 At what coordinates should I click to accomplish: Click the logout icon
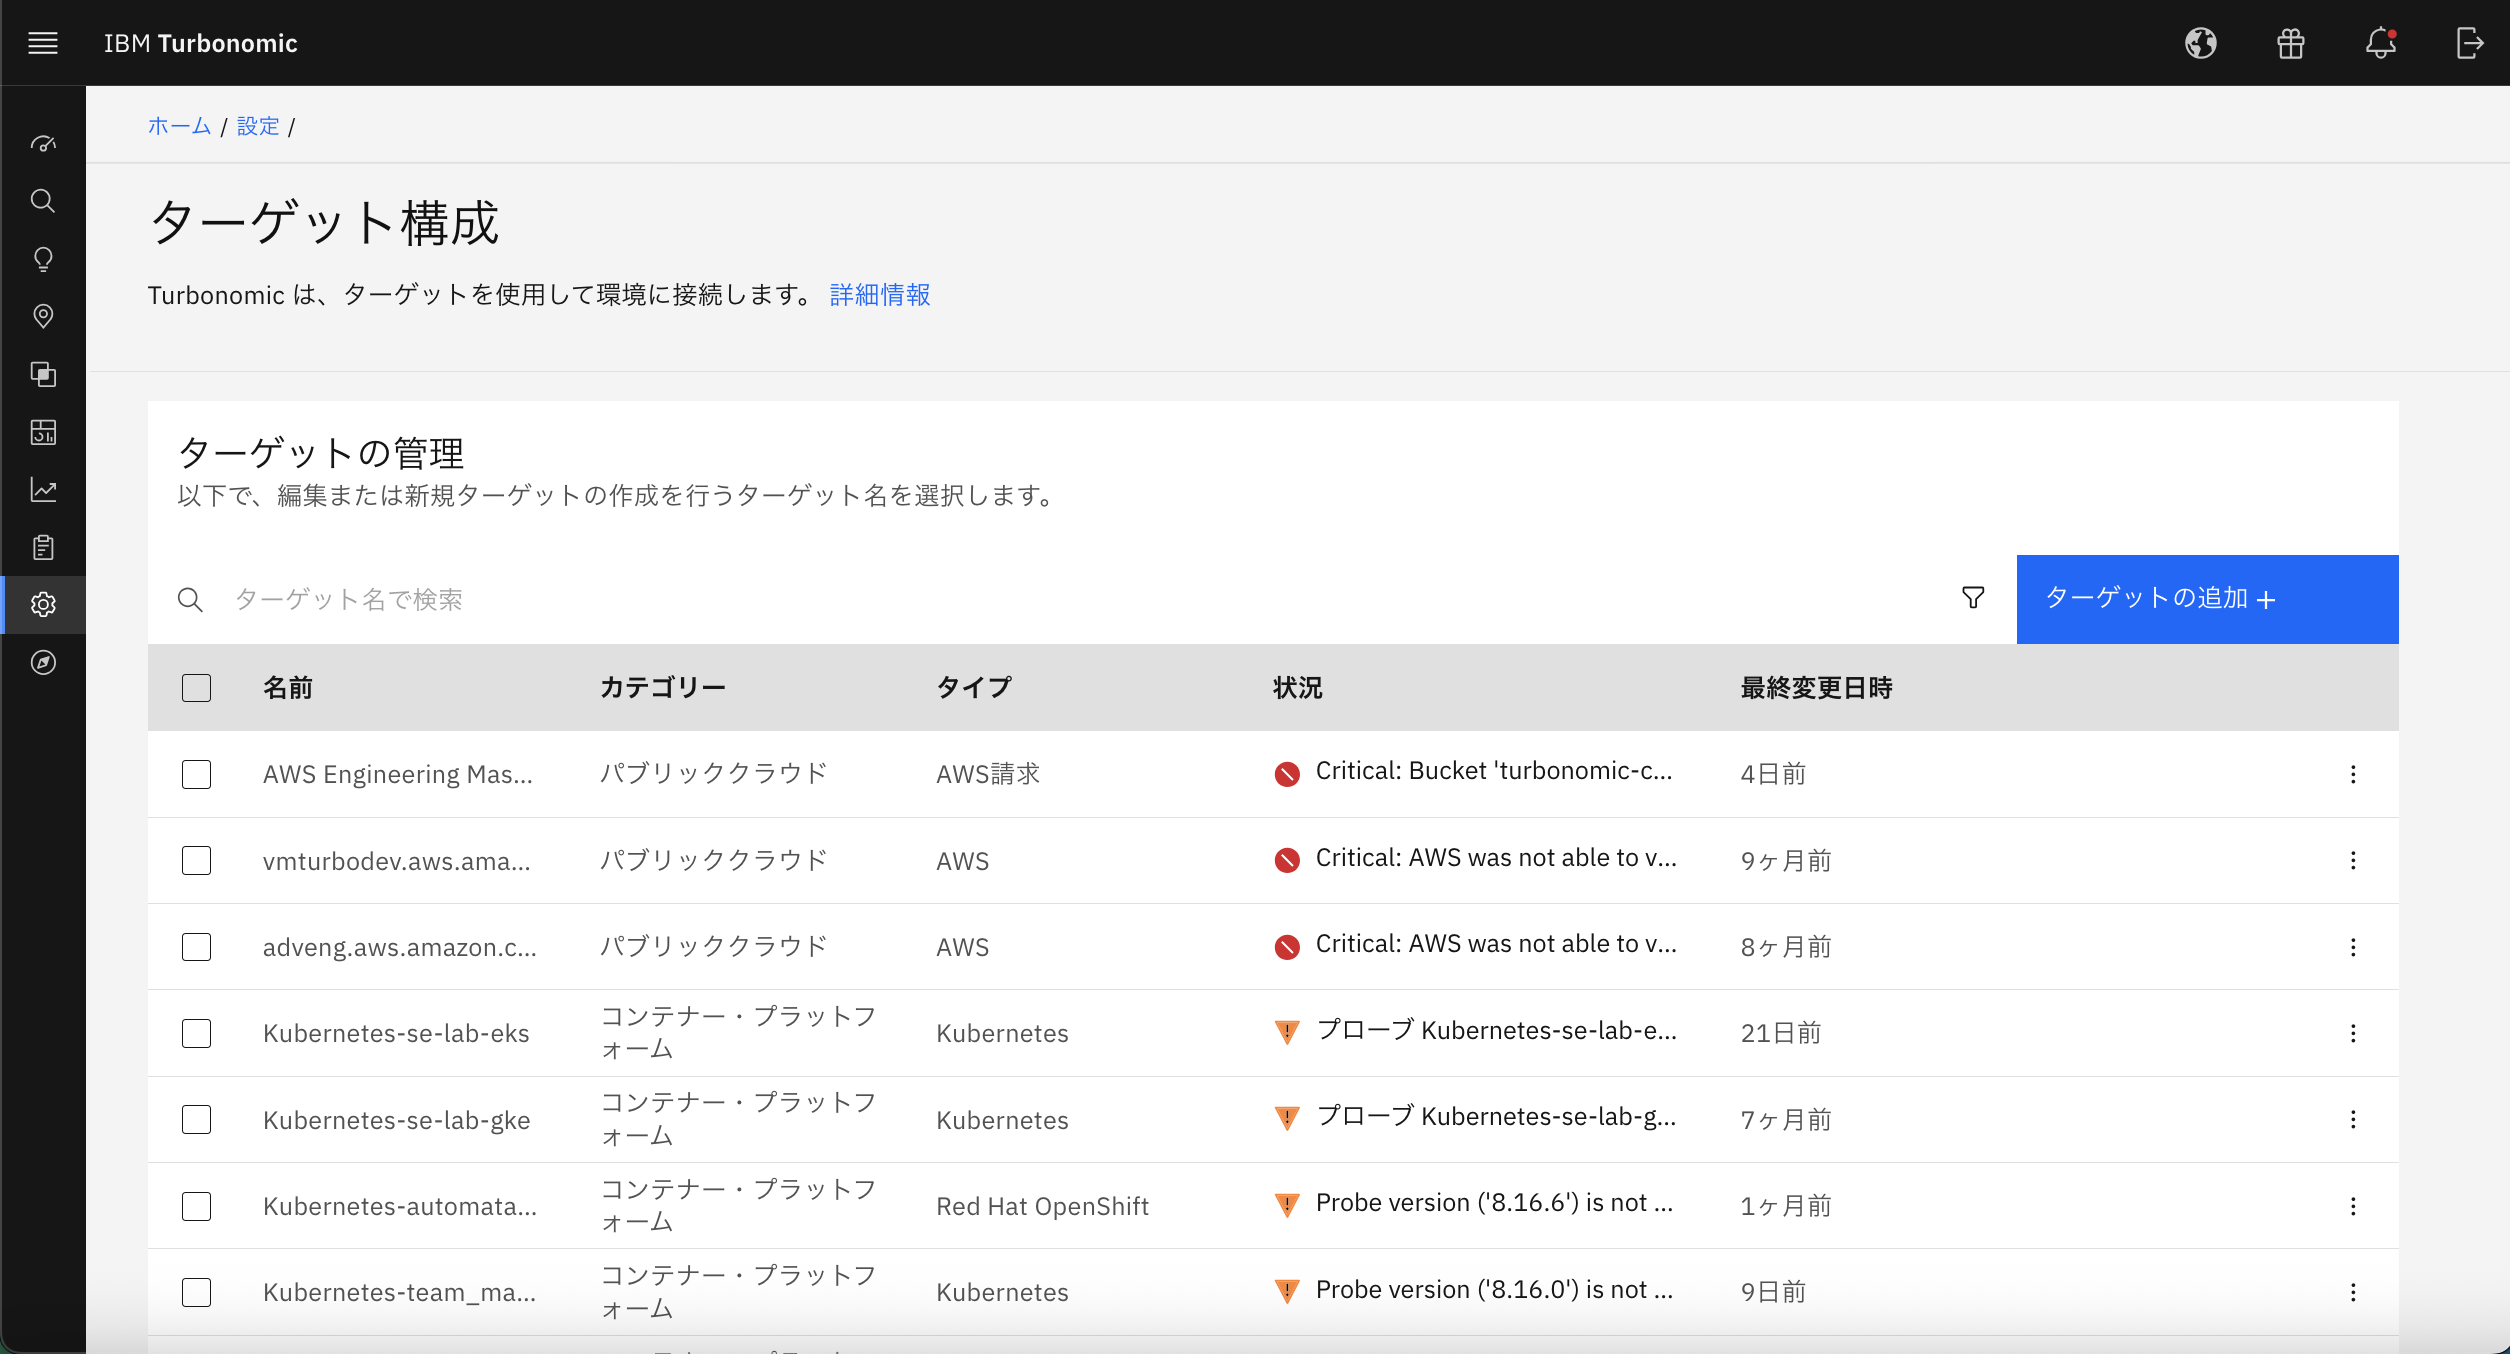[2469, 43]
